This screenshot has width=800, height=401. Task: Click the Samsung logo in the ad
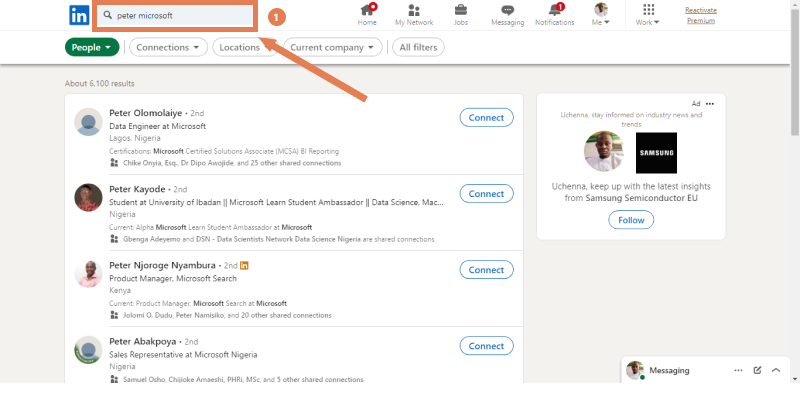coord(656,153)
